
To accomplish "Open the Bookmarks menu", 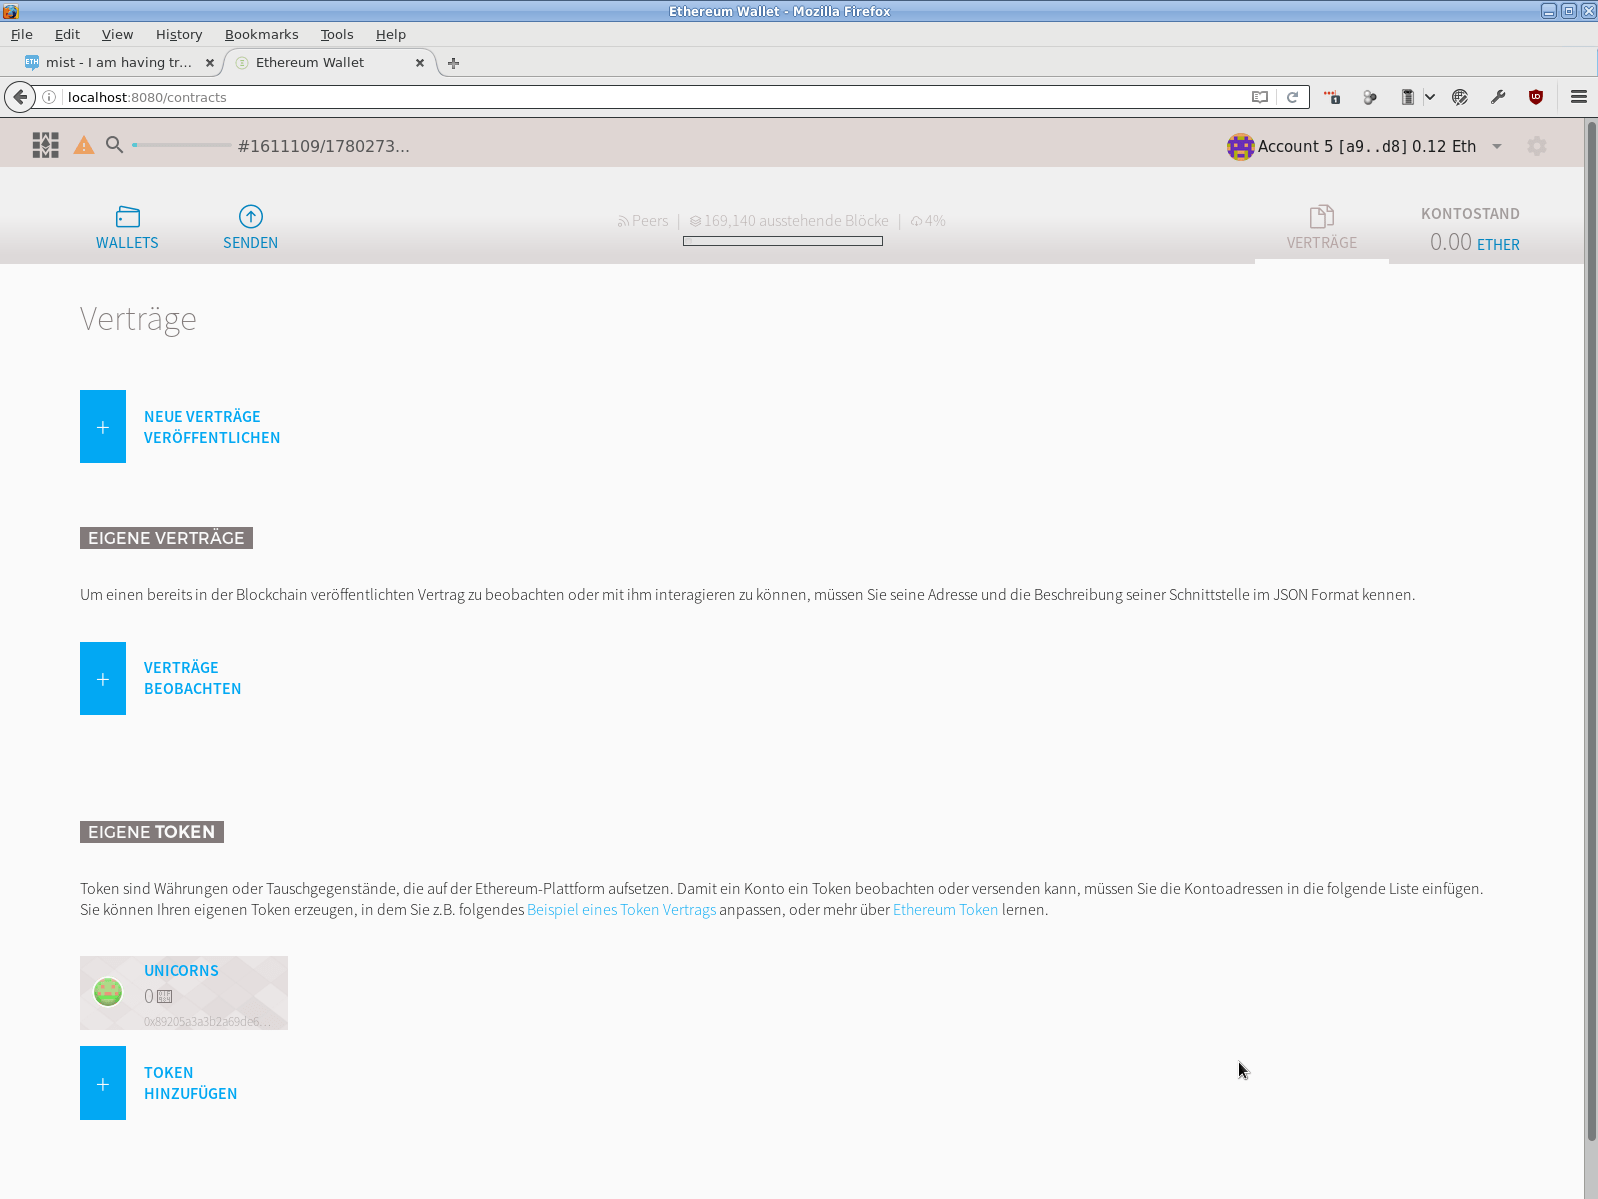I will tap(261, 34).
